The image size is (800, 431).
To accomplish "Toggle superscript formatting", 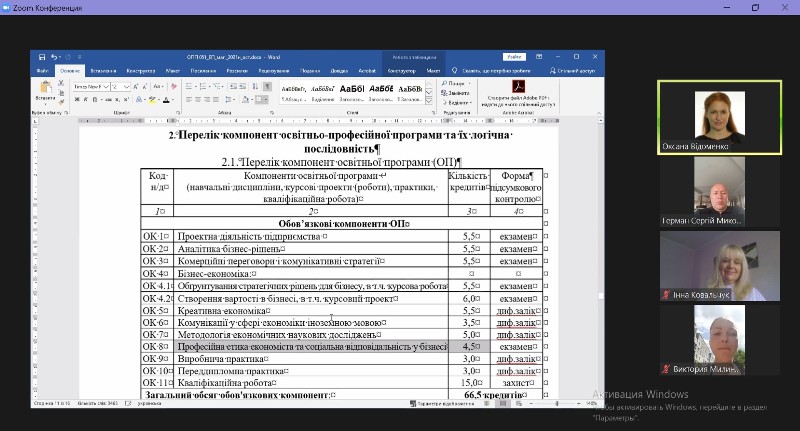I will pos(126,99).
